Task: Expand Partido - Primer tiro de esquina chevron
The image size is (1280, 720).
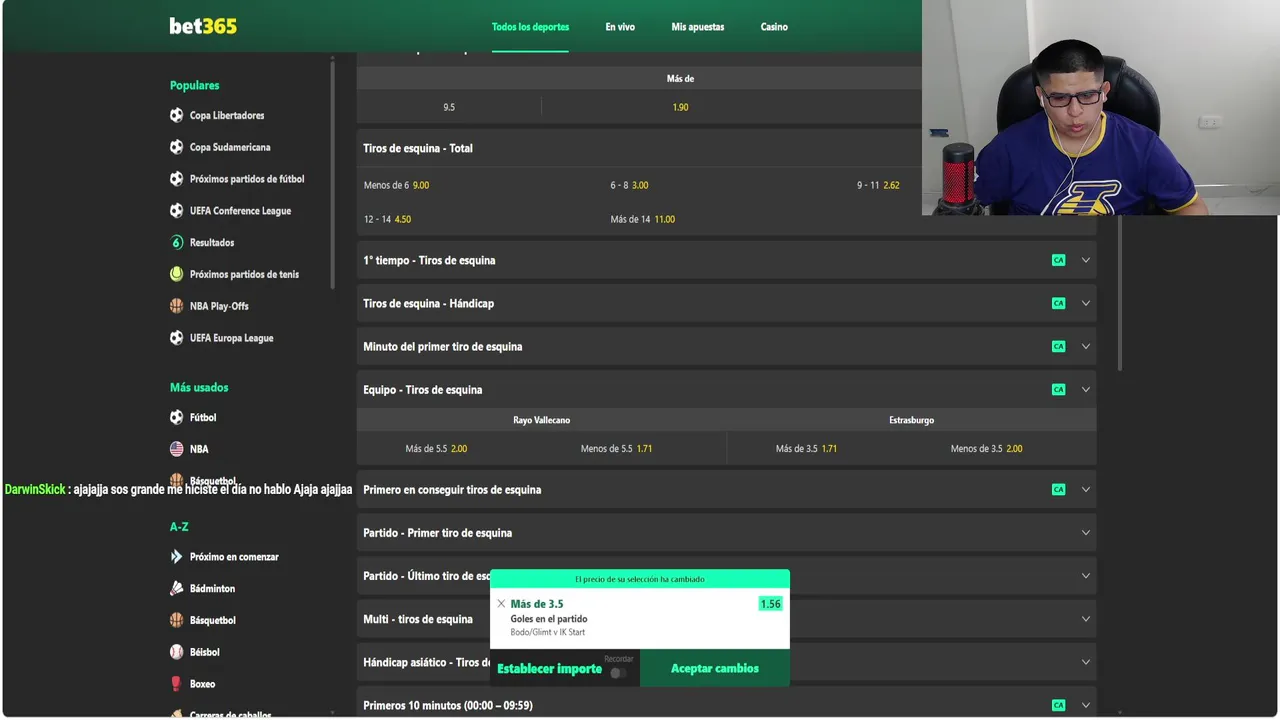Action: (x=1085, y=533)
